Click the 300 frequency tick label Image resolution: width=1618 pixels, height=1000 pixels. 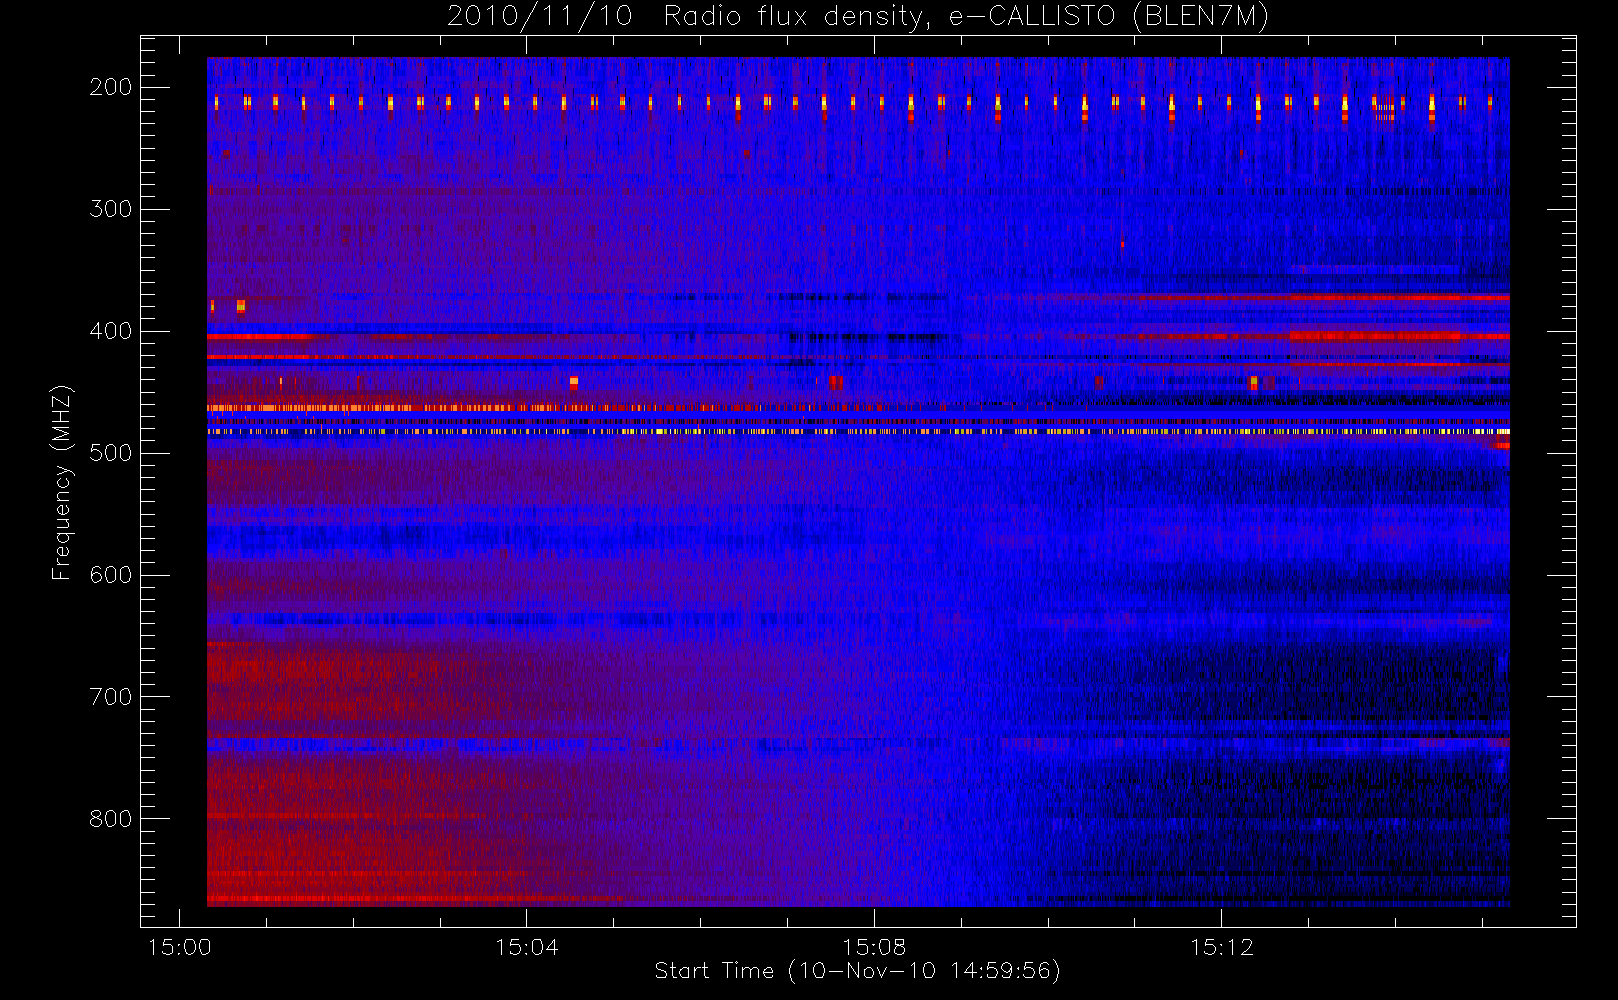[x=111, y=209]
